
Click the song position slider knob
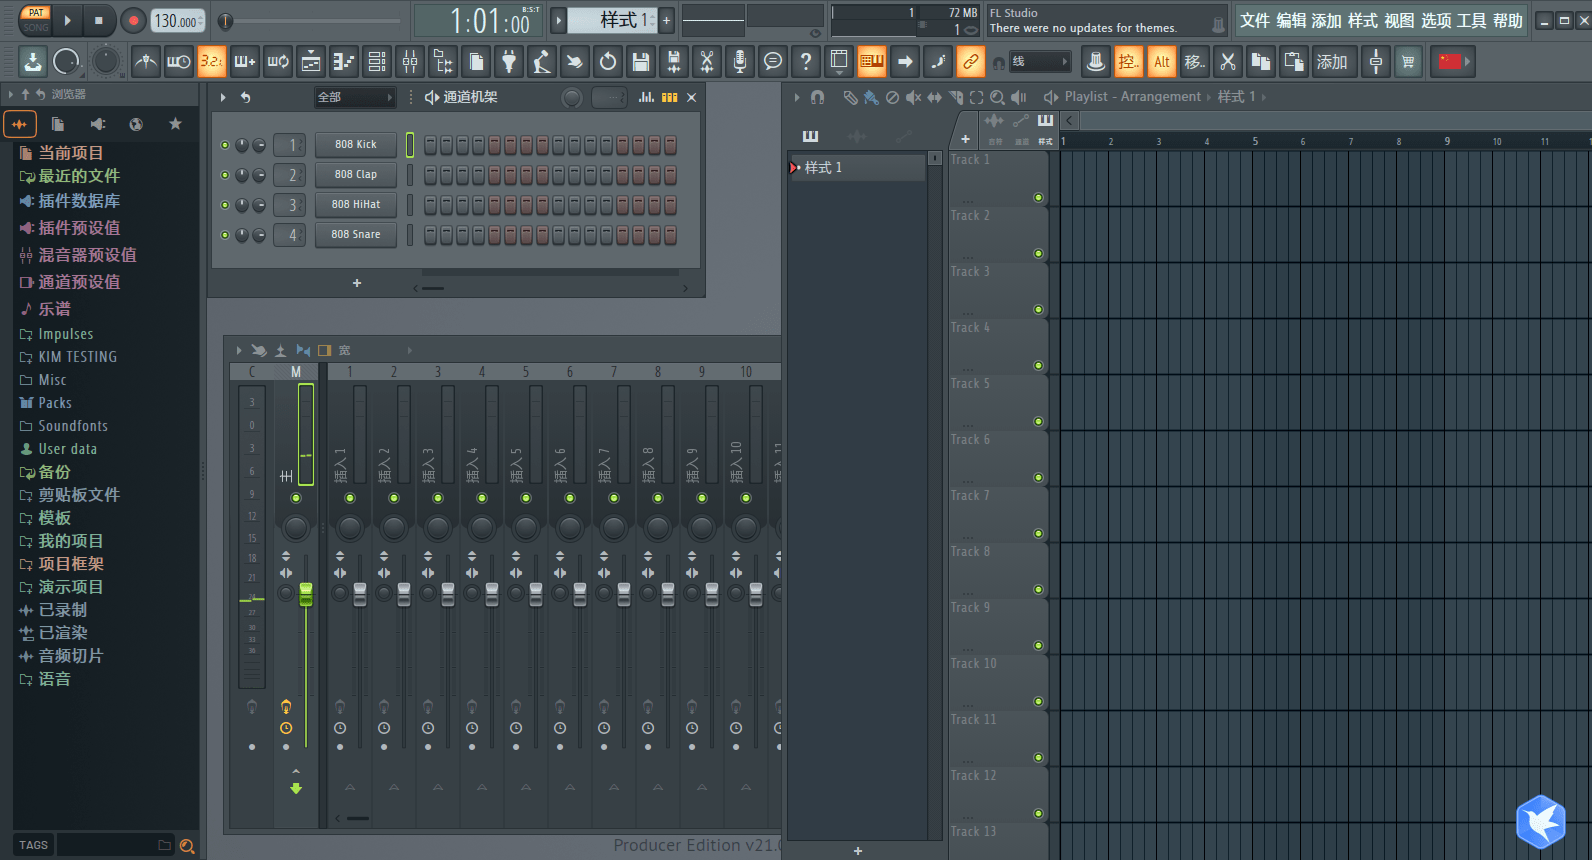225,21
